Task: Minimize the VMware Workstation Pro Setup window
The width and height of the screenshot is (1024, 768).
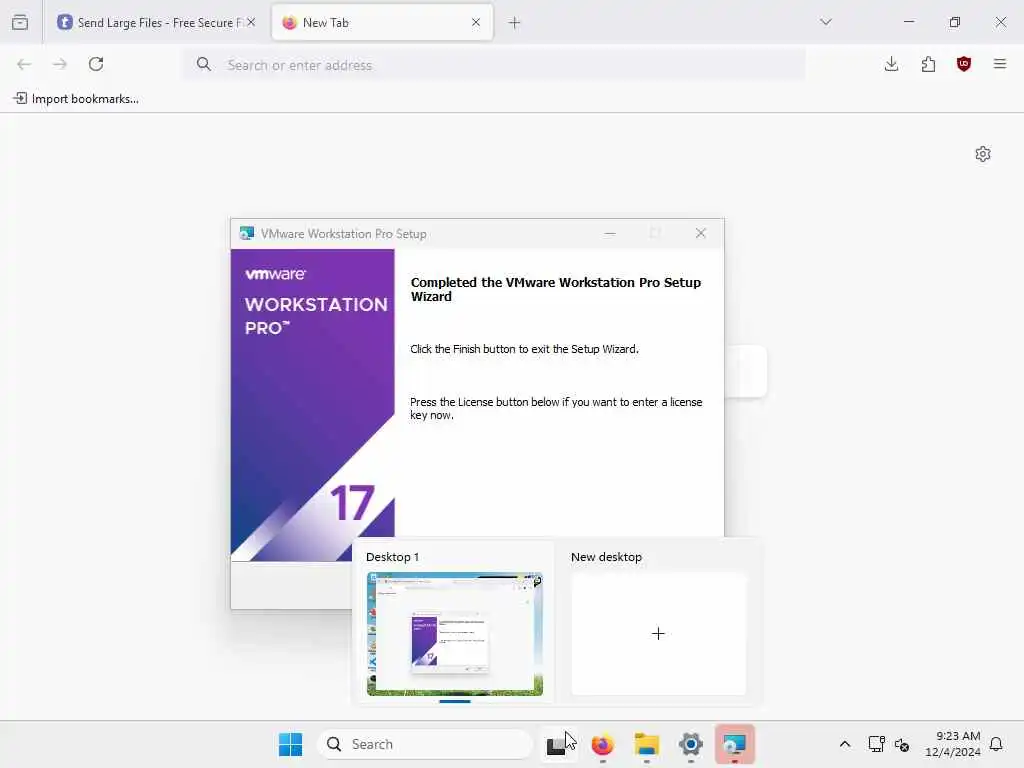Action: click(x=610, y=233)
